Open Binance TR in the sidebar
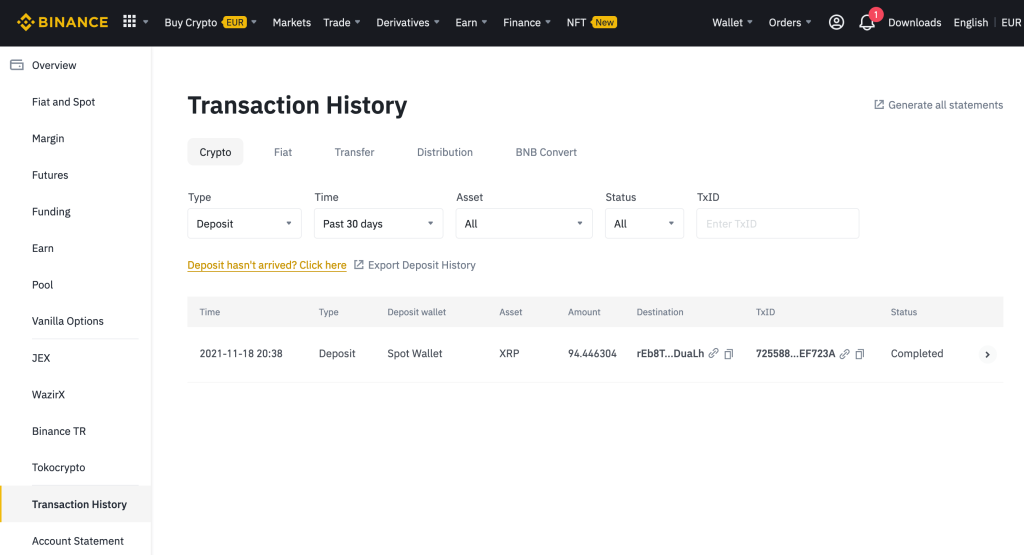The height and width of the screenshot is (555, 1024). click(x=59, y=431)
